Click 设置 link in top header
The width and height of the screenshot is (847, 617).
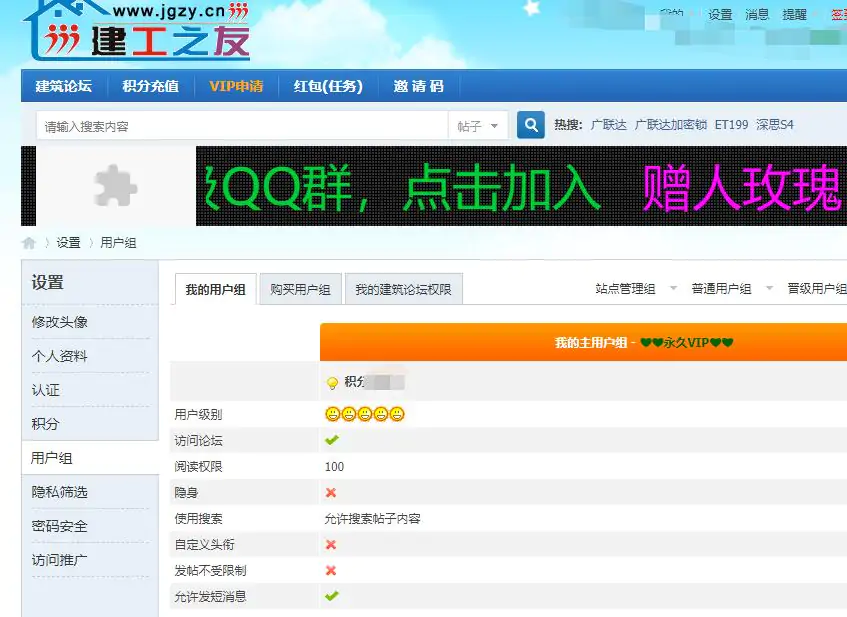point(720,15)
